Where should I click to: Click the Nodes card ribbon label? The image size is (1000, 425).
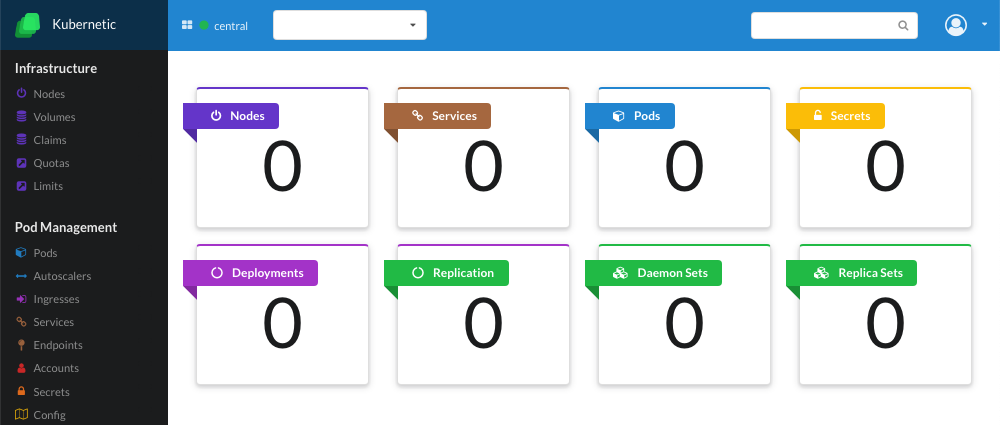231,116
